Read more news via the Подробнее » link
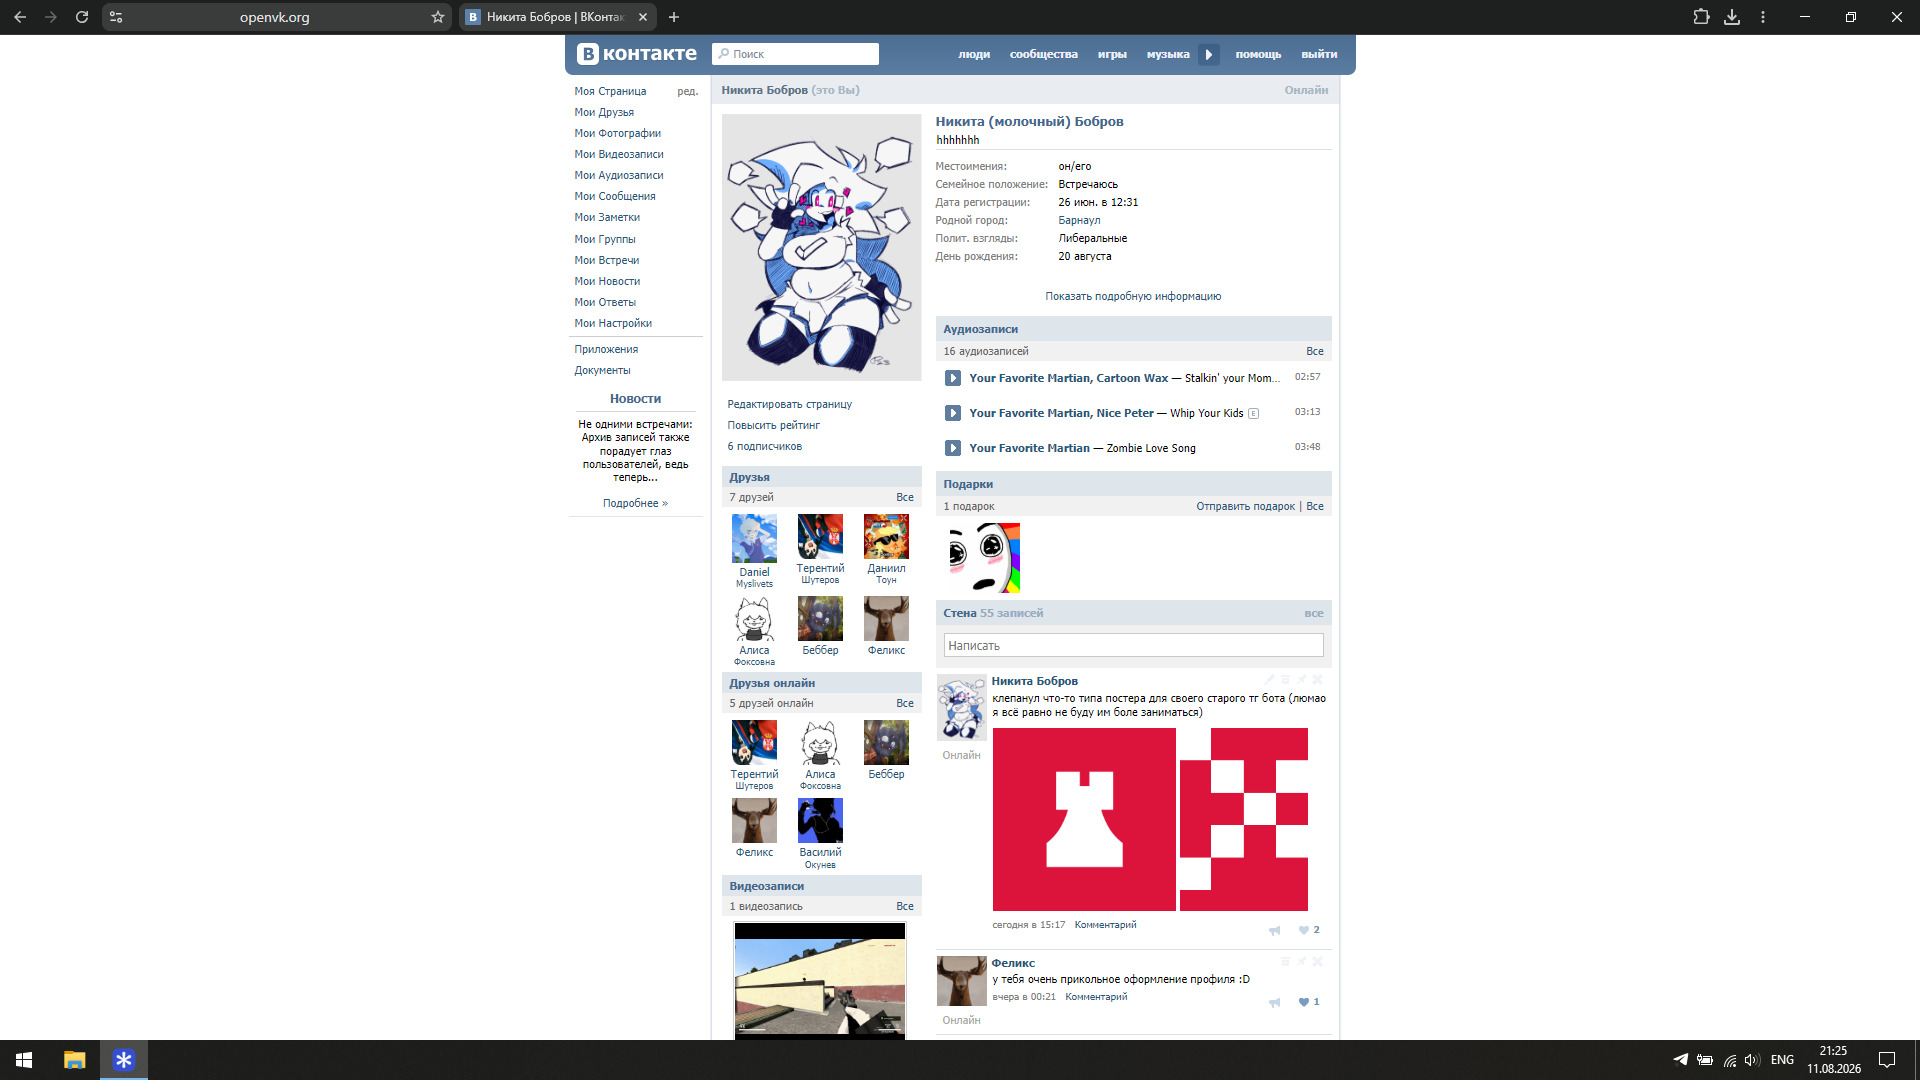Screen dimensions: 1920x1080 pyautogui.click(x=635, y=503)
